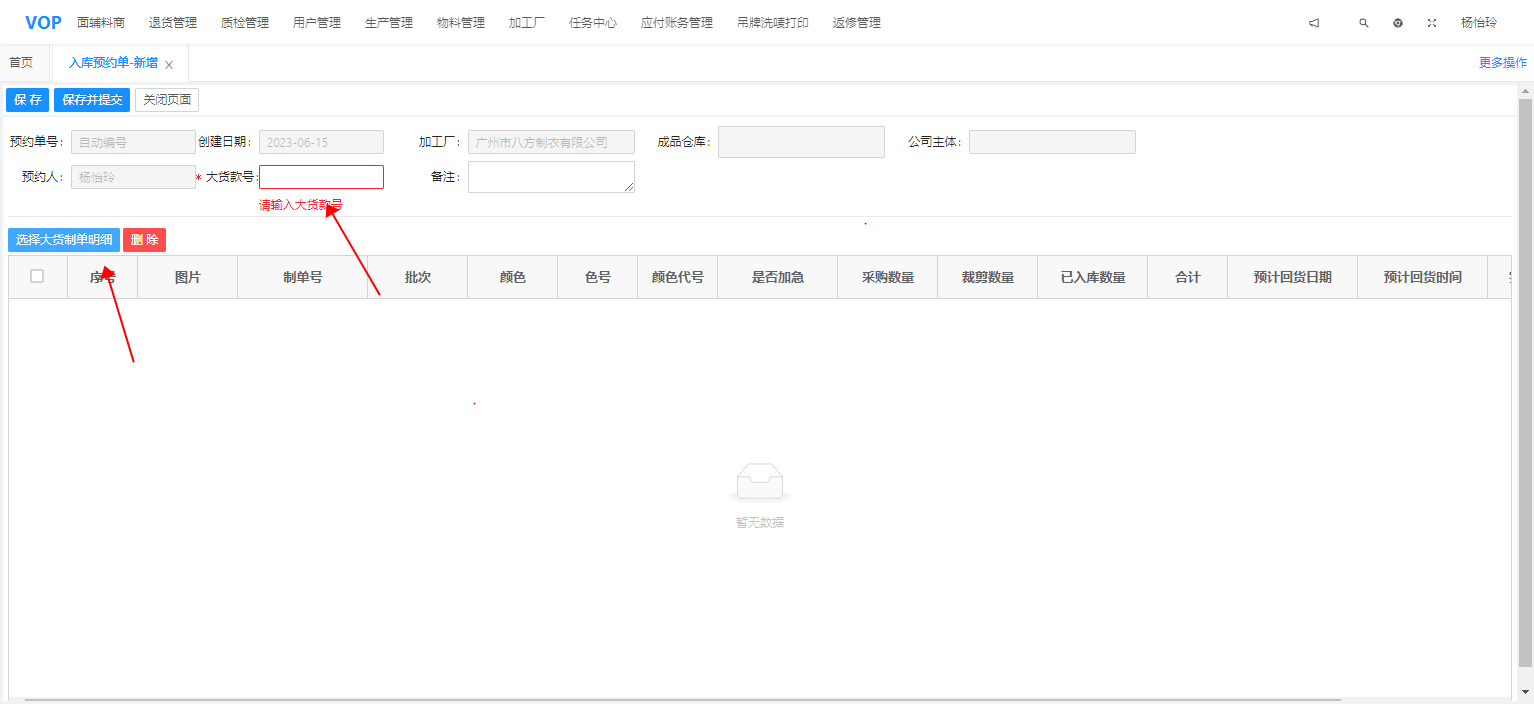Click the 大货款号 input field
The height and width of the screenshot is (704, 1534).
coord(321,177)
